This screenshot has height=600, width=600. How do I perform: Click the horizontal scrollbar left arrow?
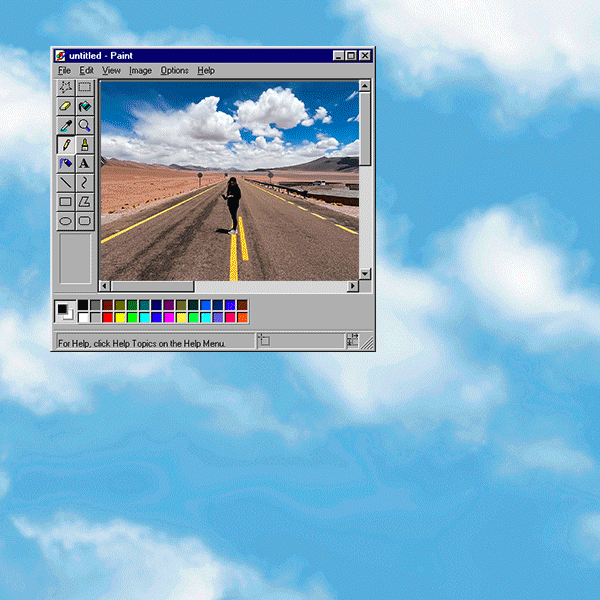point(105,286)
